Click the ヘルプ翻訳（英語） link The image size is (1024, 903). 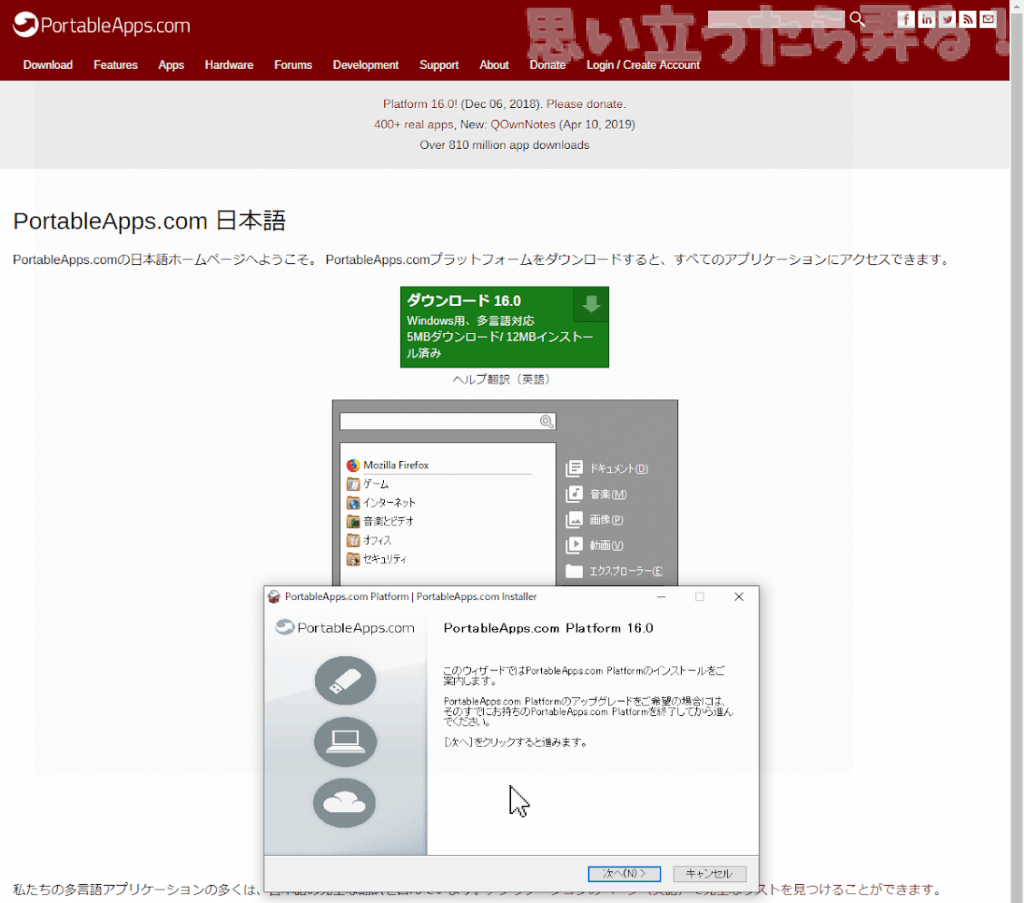point(502,379)
